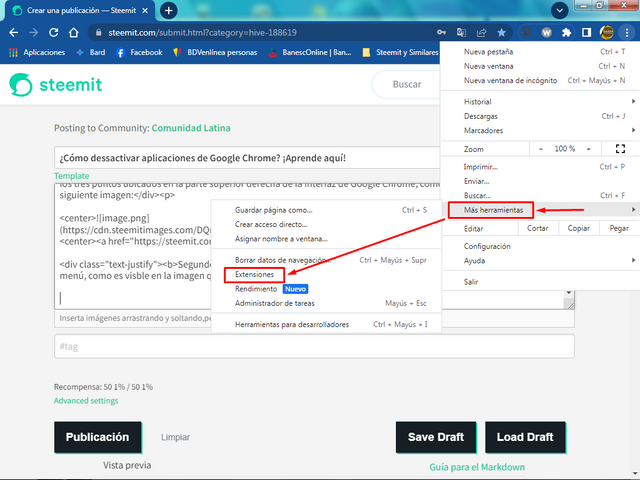Open the Aplicaciones bookmark
This screenshot has height=480, width=640.
[x=37, y=52]
